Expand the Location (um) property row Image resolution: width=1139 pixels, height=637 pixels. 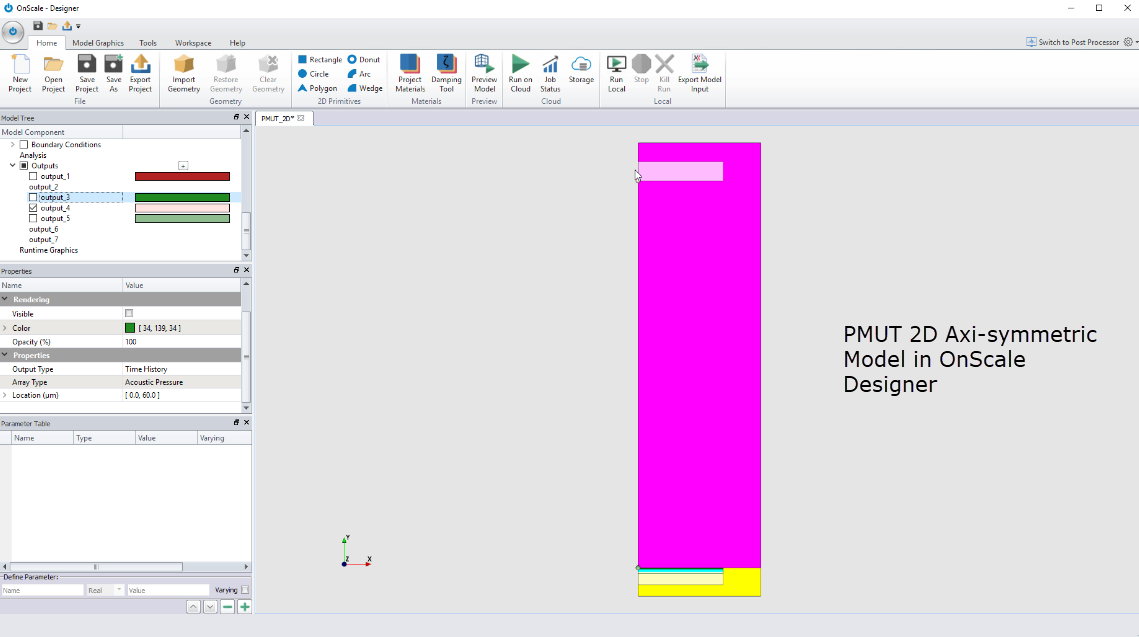(5, 396)
